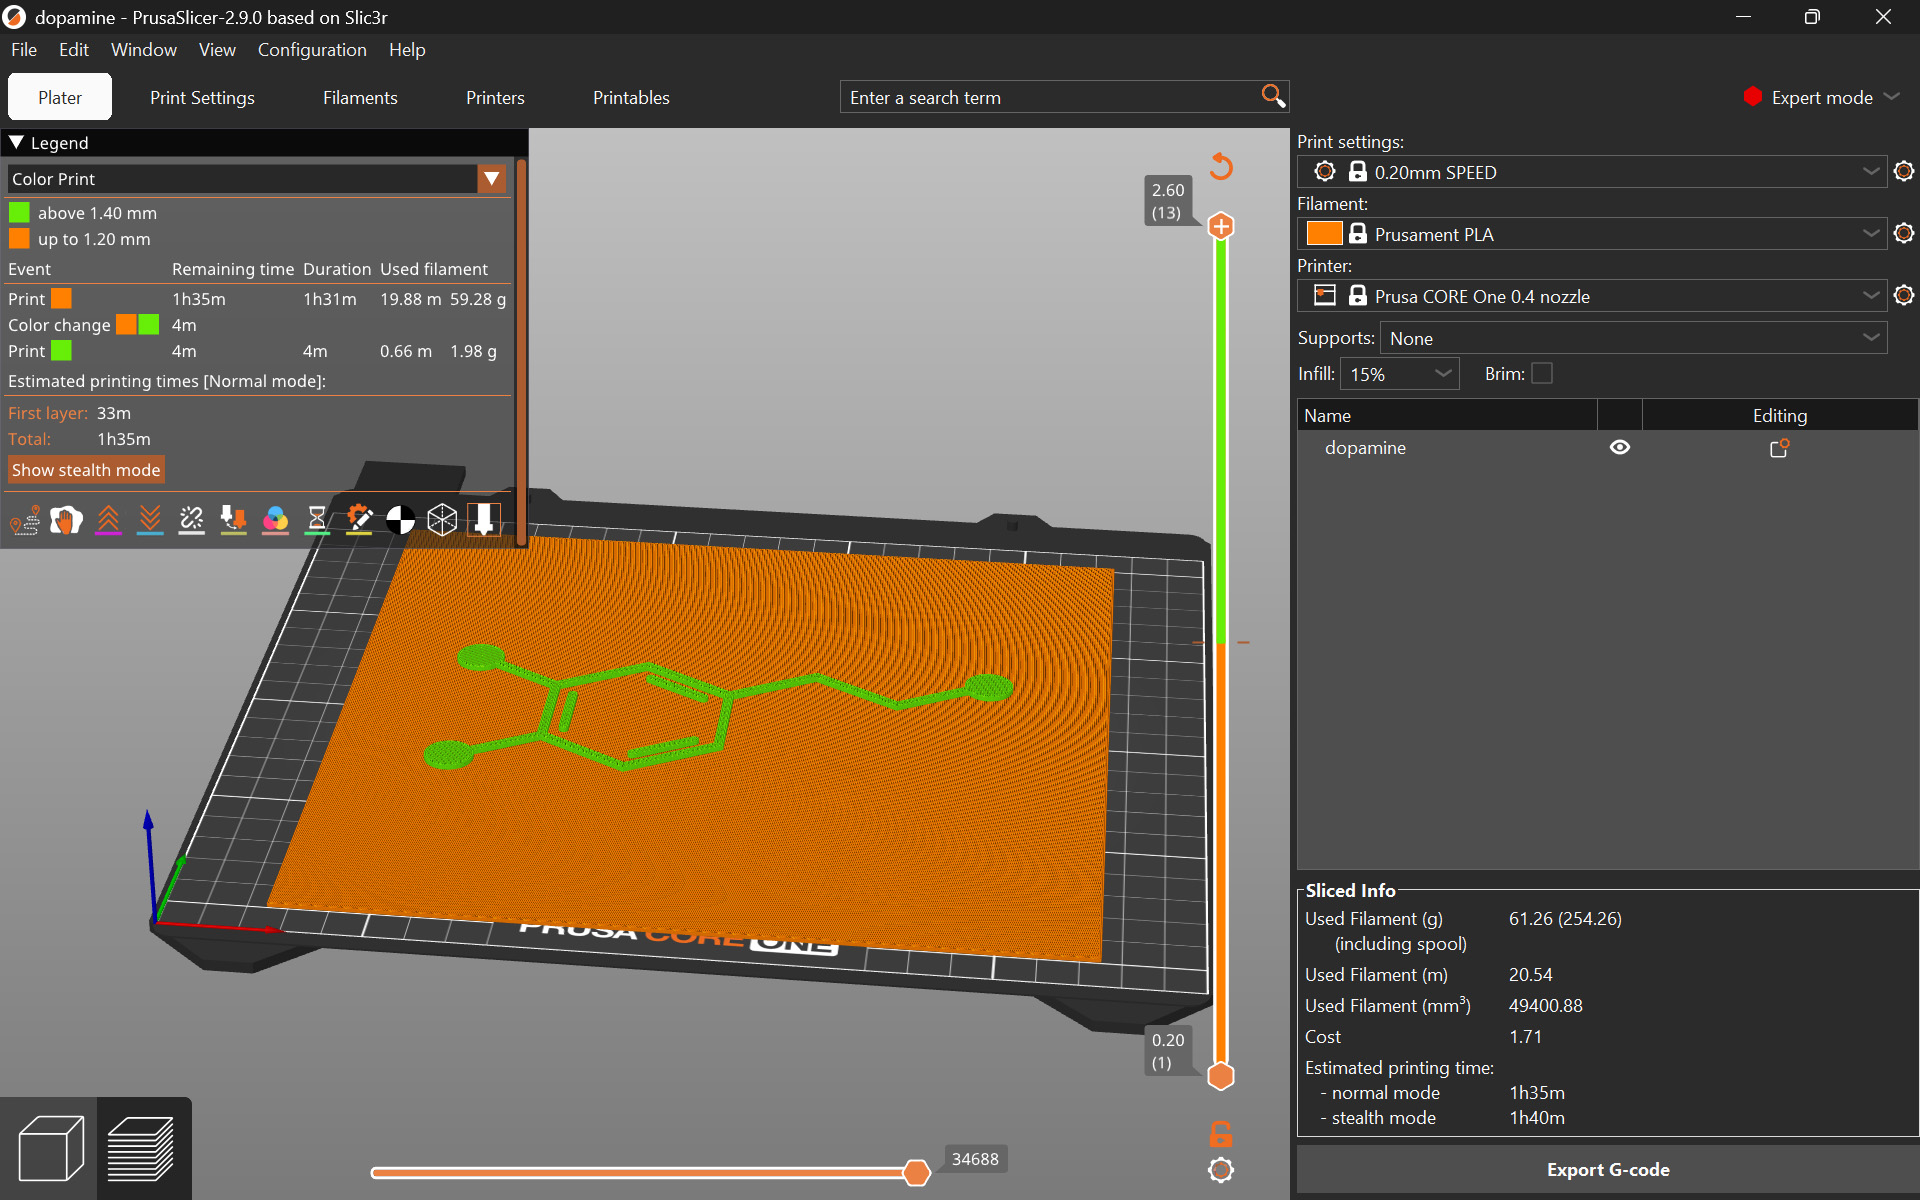The height and width of the screenshot is (1200, 1920).
Task: Toggle center of gravity marker icon
Action: pyautogui.click(x=400, y=520)
